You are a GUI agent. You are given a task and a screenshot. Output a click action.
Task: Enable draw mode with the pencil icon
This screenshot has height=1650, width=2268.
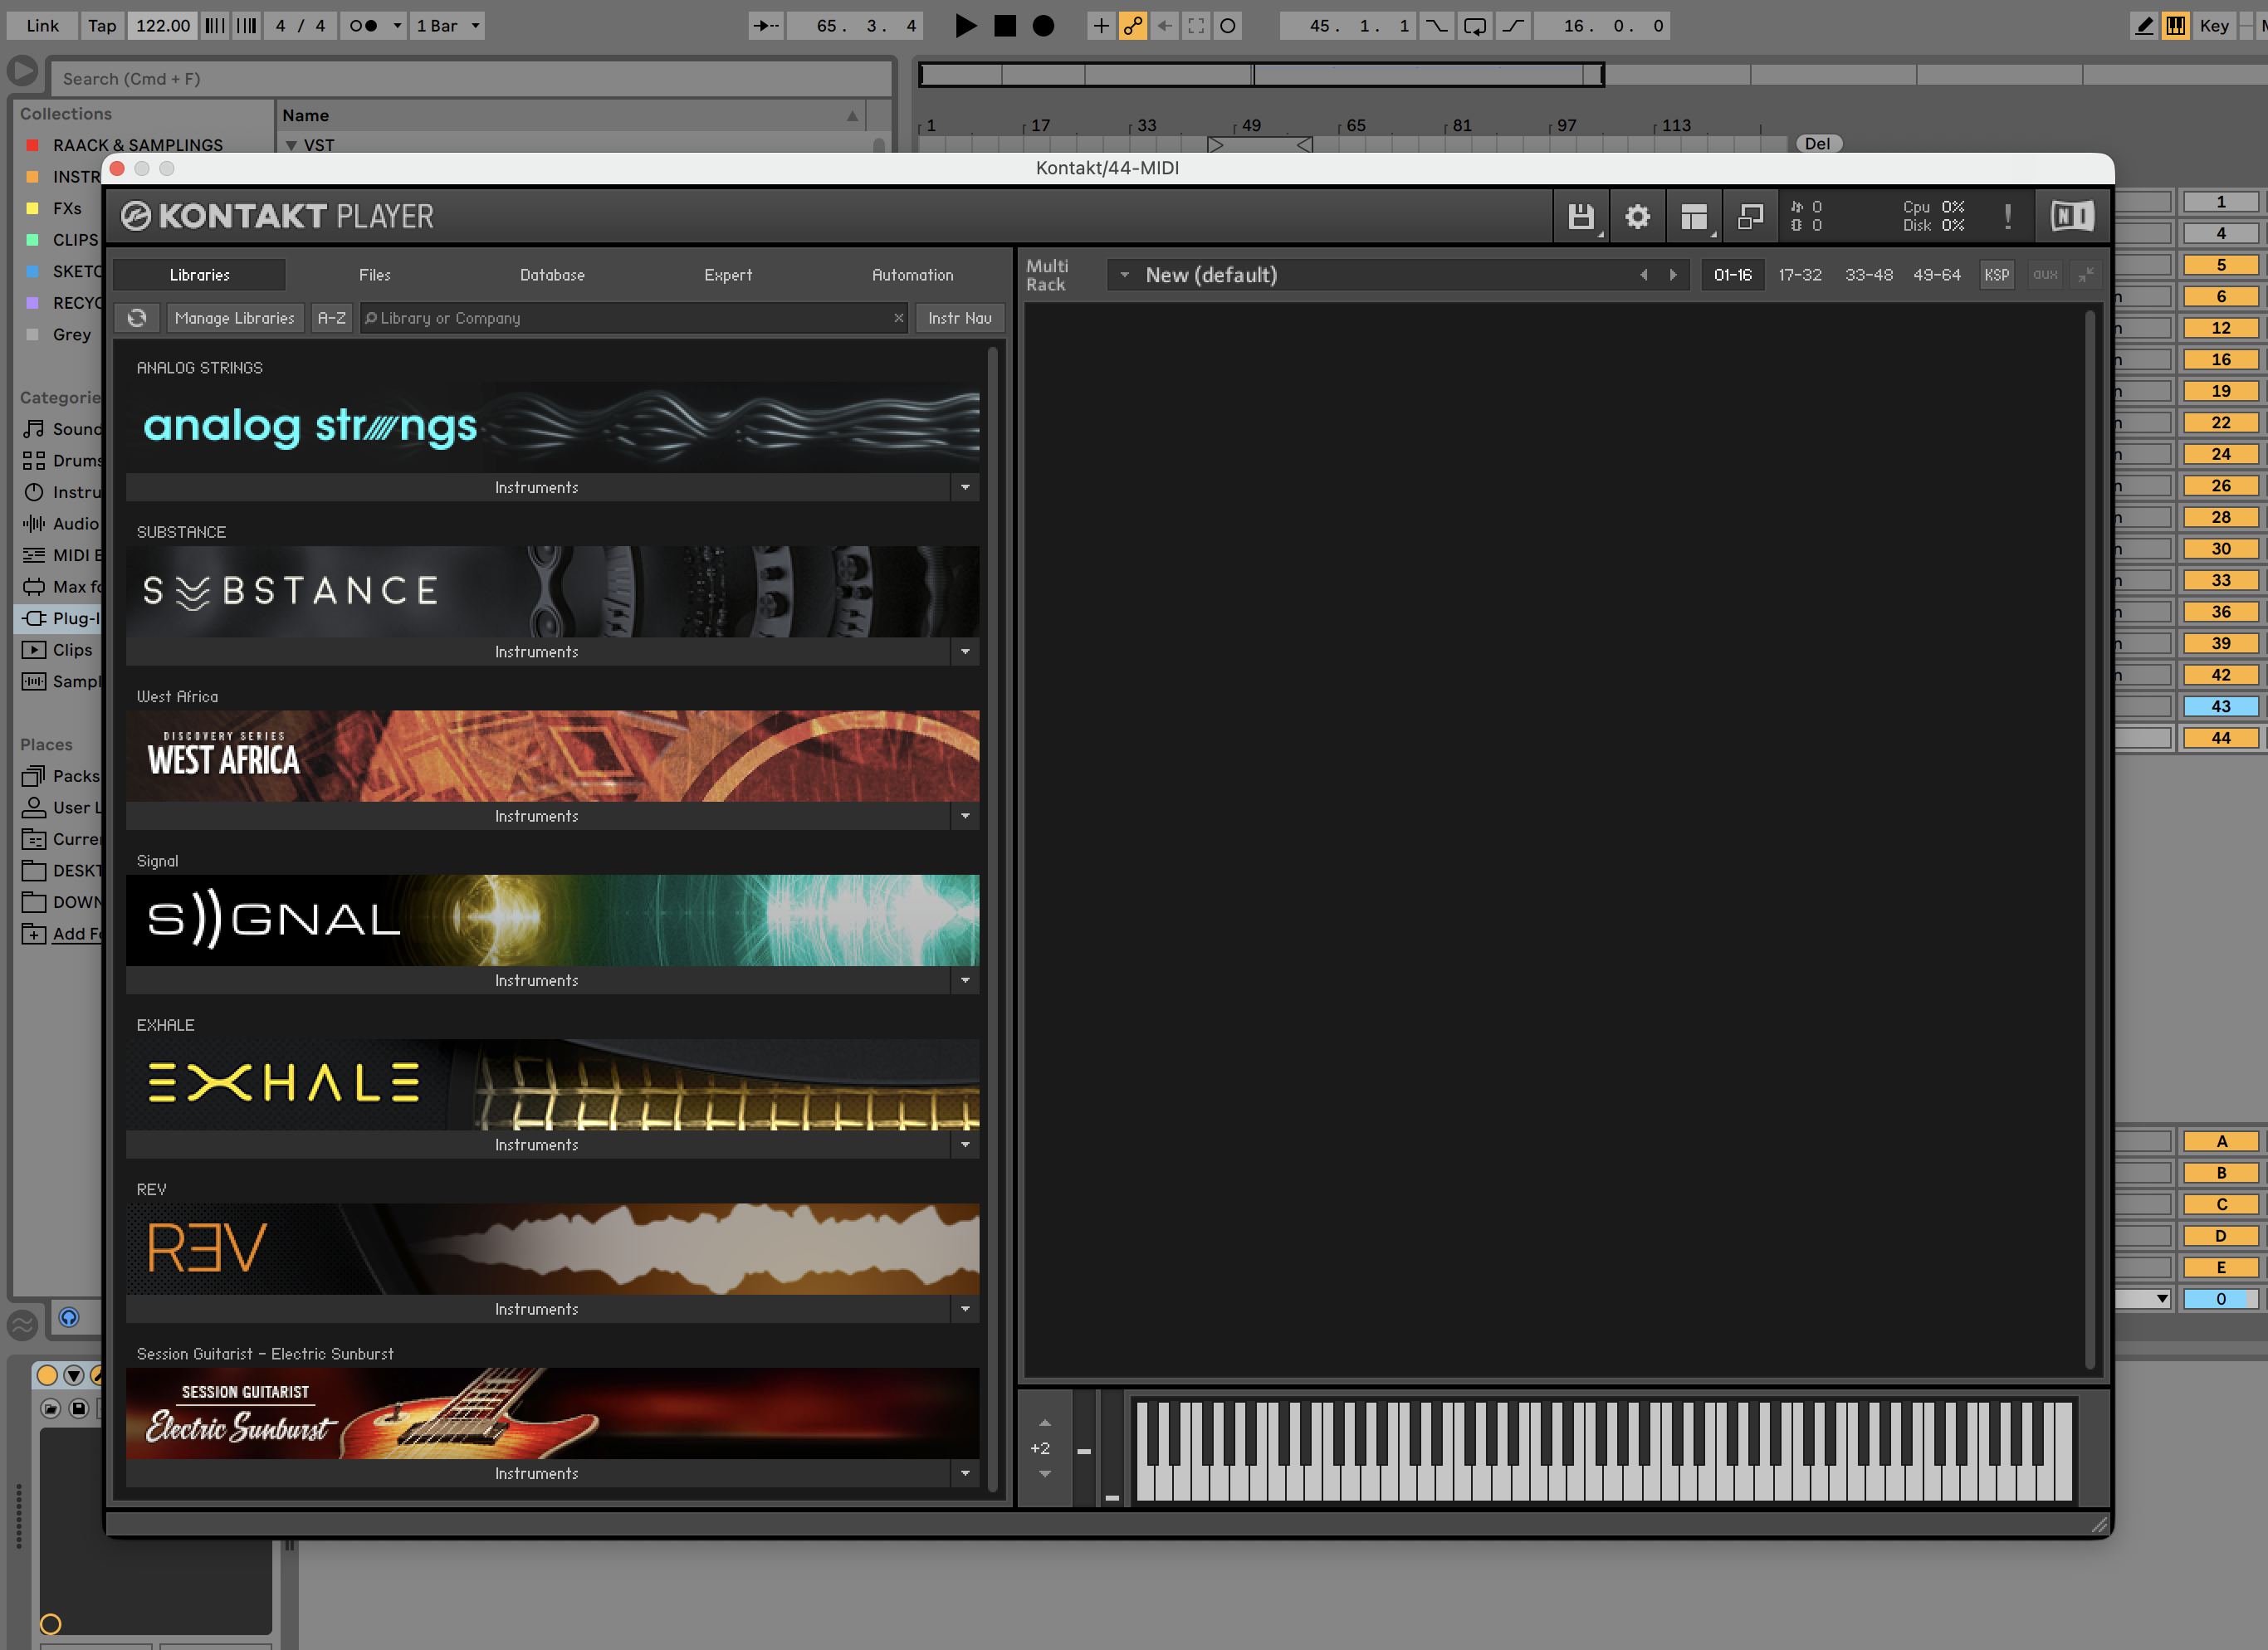click(x=2144, y=25)
